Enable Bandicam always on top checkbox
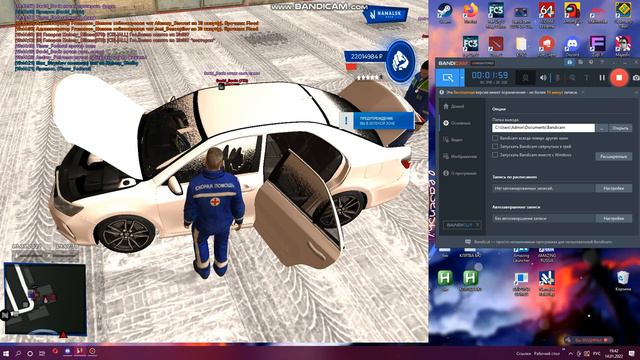 (495, 138)
